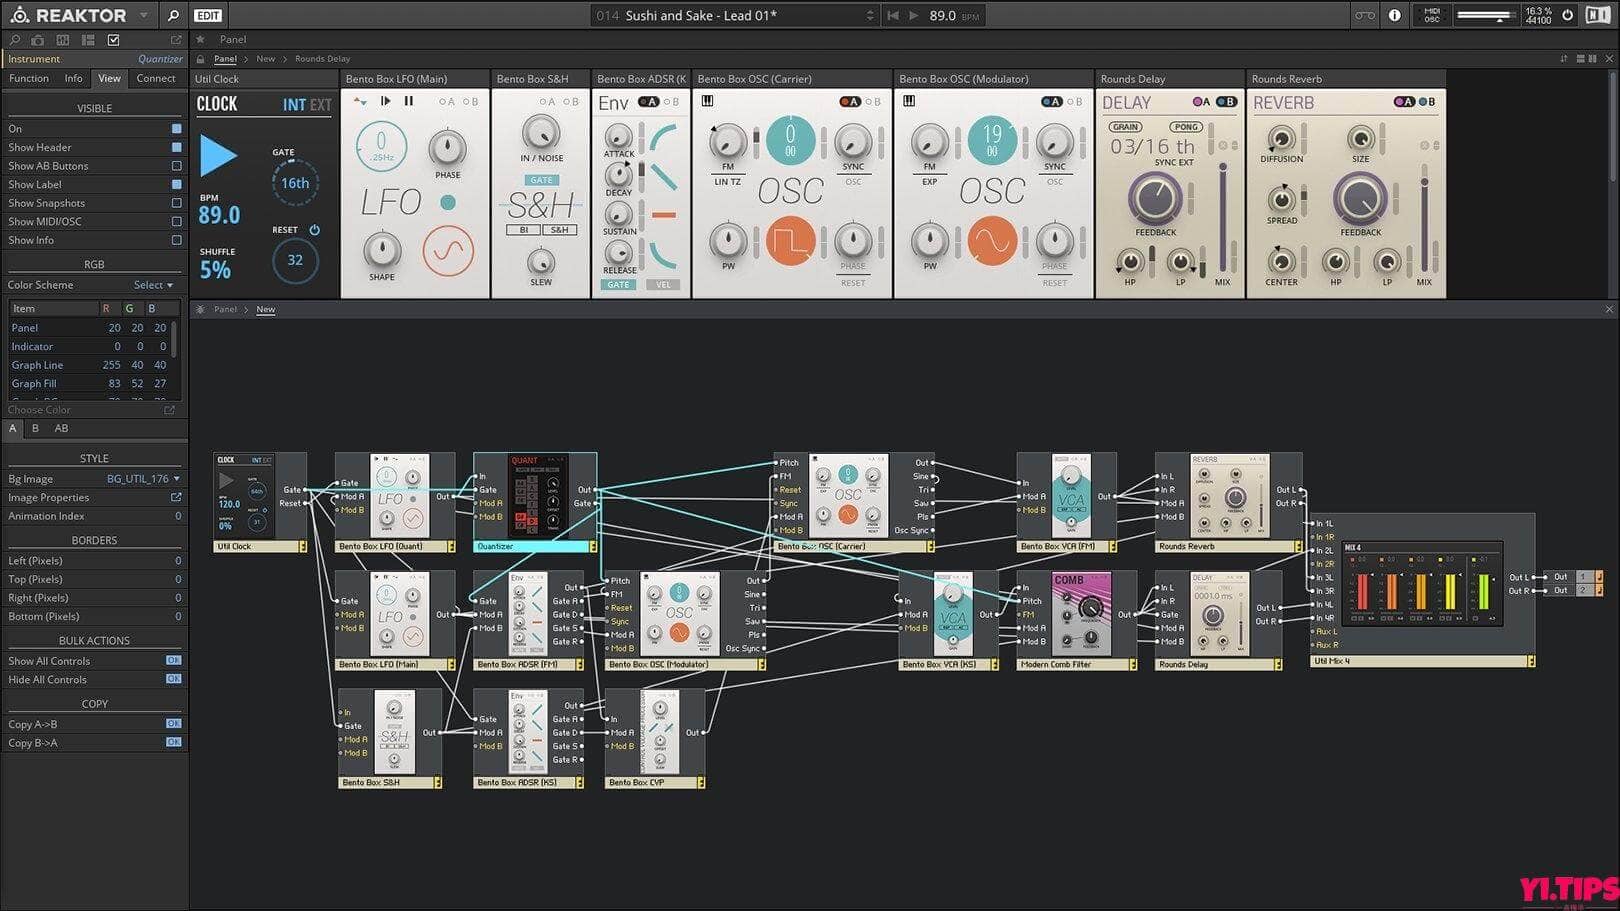The width and height of the screenshot is (1620, 911).
Task: Click the EDIT mode icon
Action: pyautogui.click(x=208, y=15)
